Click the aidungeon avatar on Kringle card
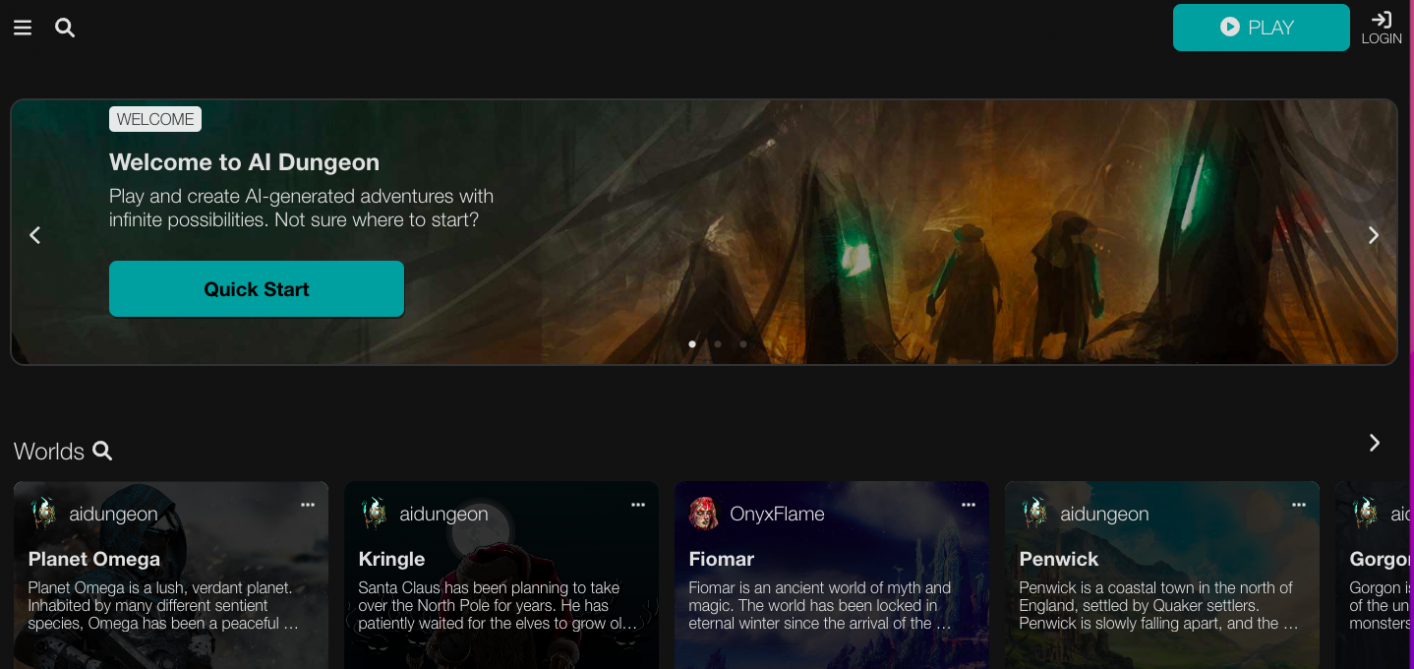This screenshot has height=669, width=1414. (373, 513)
